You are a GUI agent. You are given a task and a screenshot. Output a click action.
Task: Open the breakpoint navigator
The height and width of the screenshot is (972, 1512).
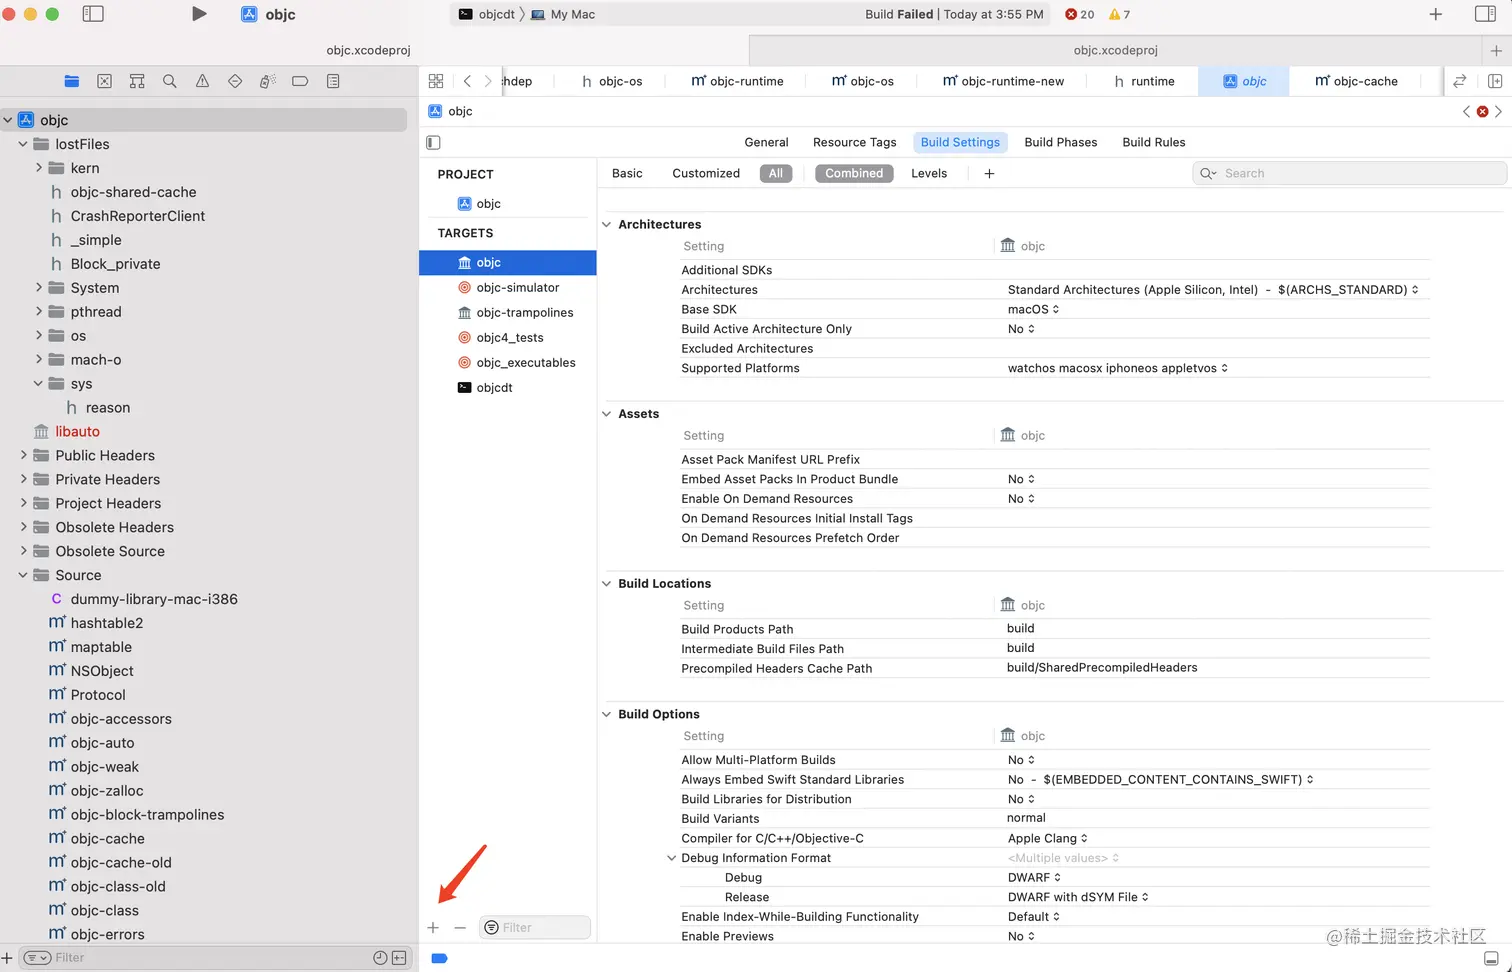pos(300,81)
